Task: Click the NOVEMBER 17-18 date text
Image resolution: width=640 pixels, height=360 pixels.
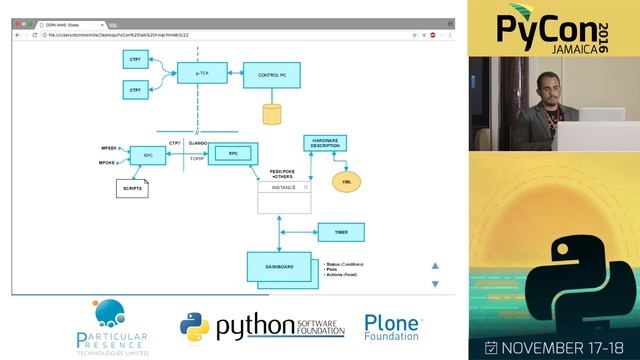Action: point(562,348)
